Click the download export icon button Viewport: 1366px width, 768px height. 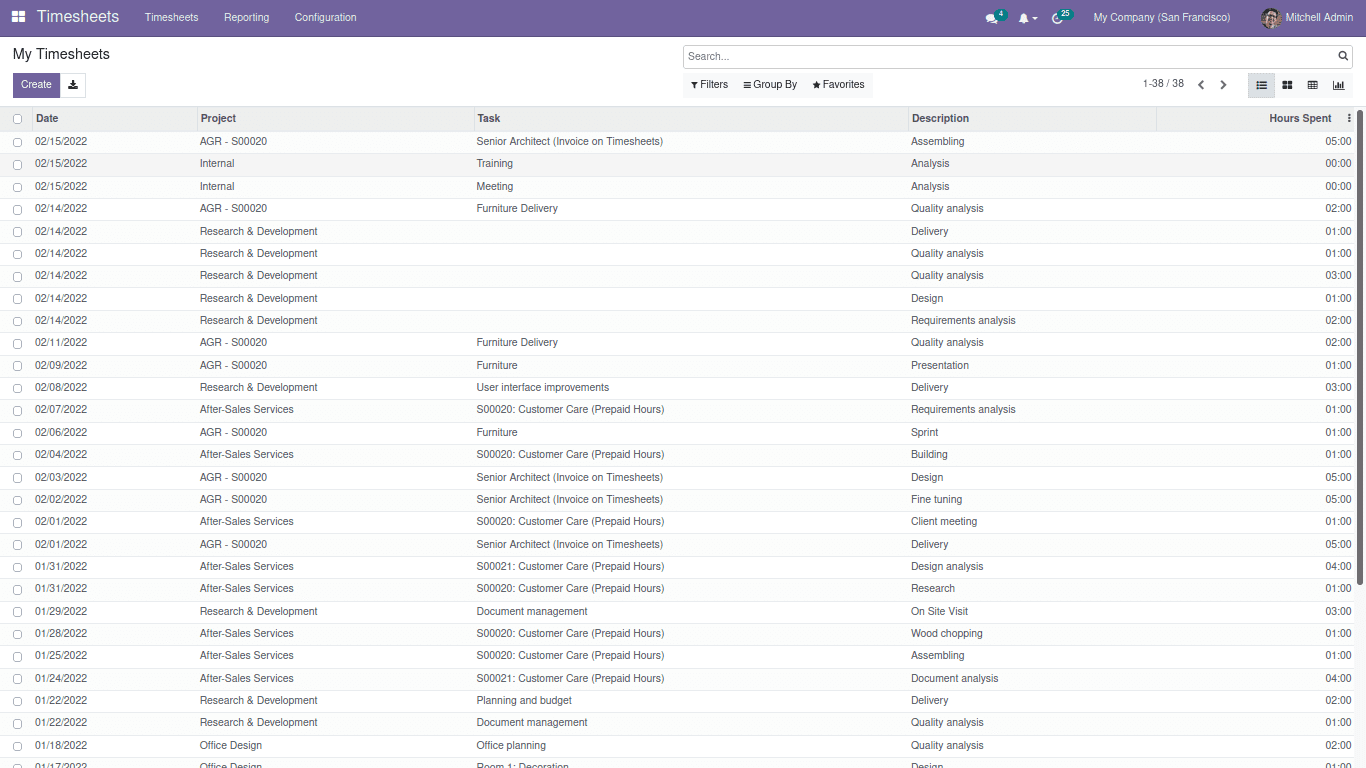point(73,85)
